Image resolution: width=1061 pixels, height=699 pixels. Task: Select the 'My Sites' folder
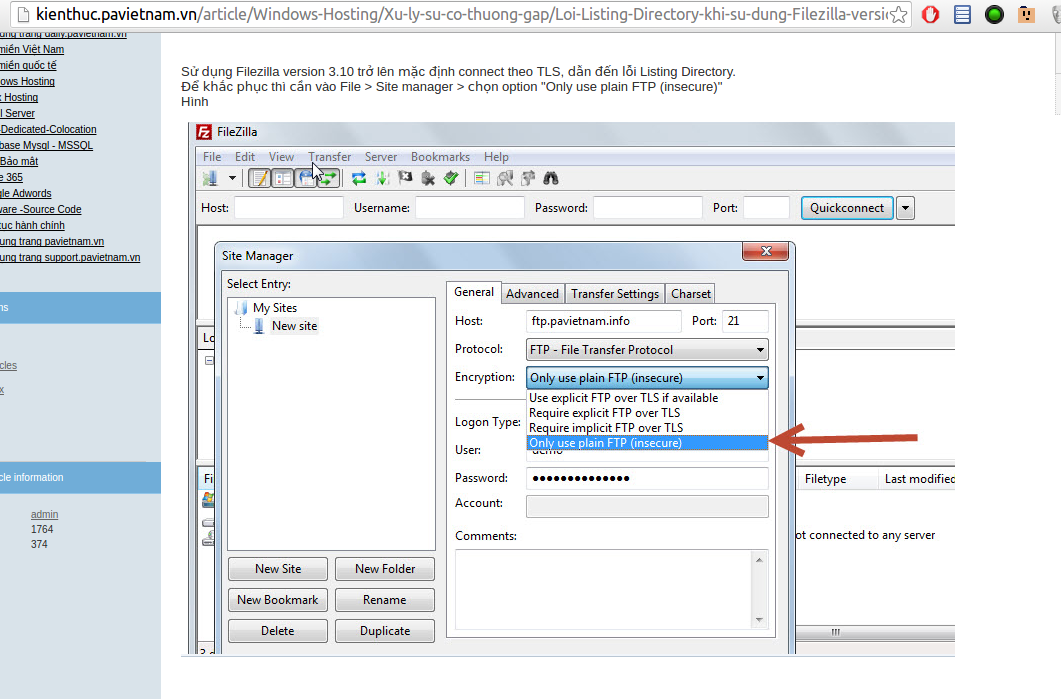click(x=275, y=308)
